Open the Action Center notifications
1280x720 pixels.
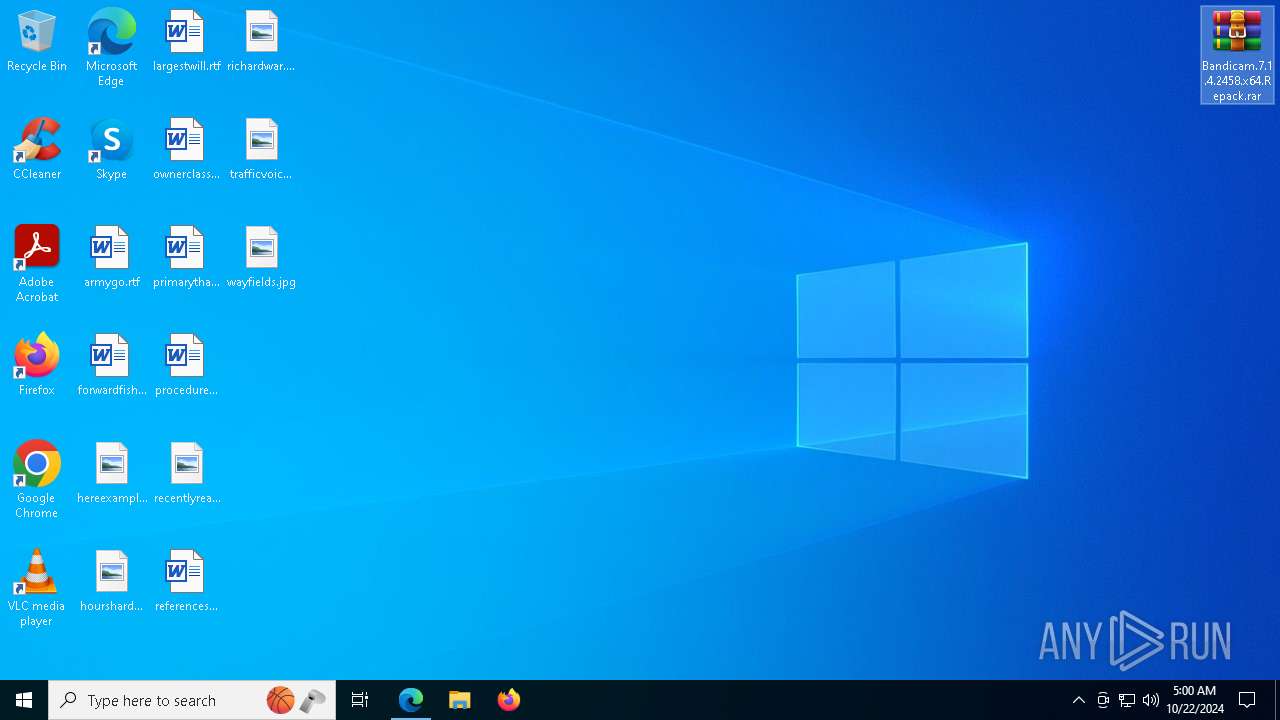pos(1247,700)
